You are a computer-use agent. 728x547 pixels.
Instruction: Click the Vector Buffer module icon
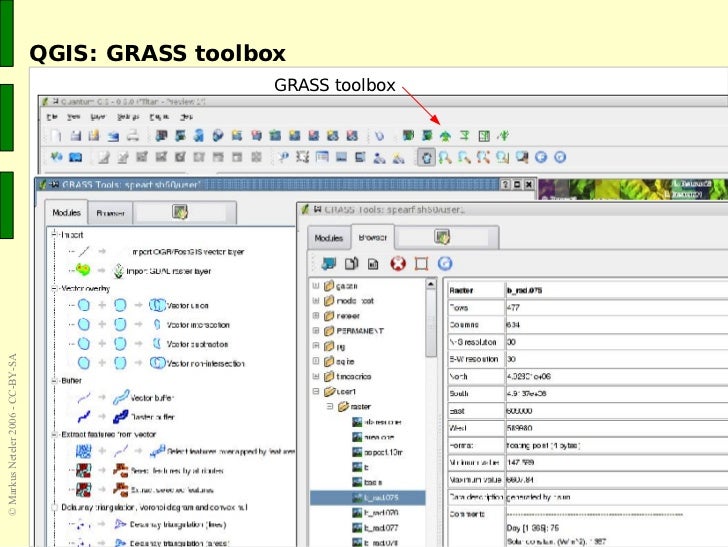click(x=121, y=397)
